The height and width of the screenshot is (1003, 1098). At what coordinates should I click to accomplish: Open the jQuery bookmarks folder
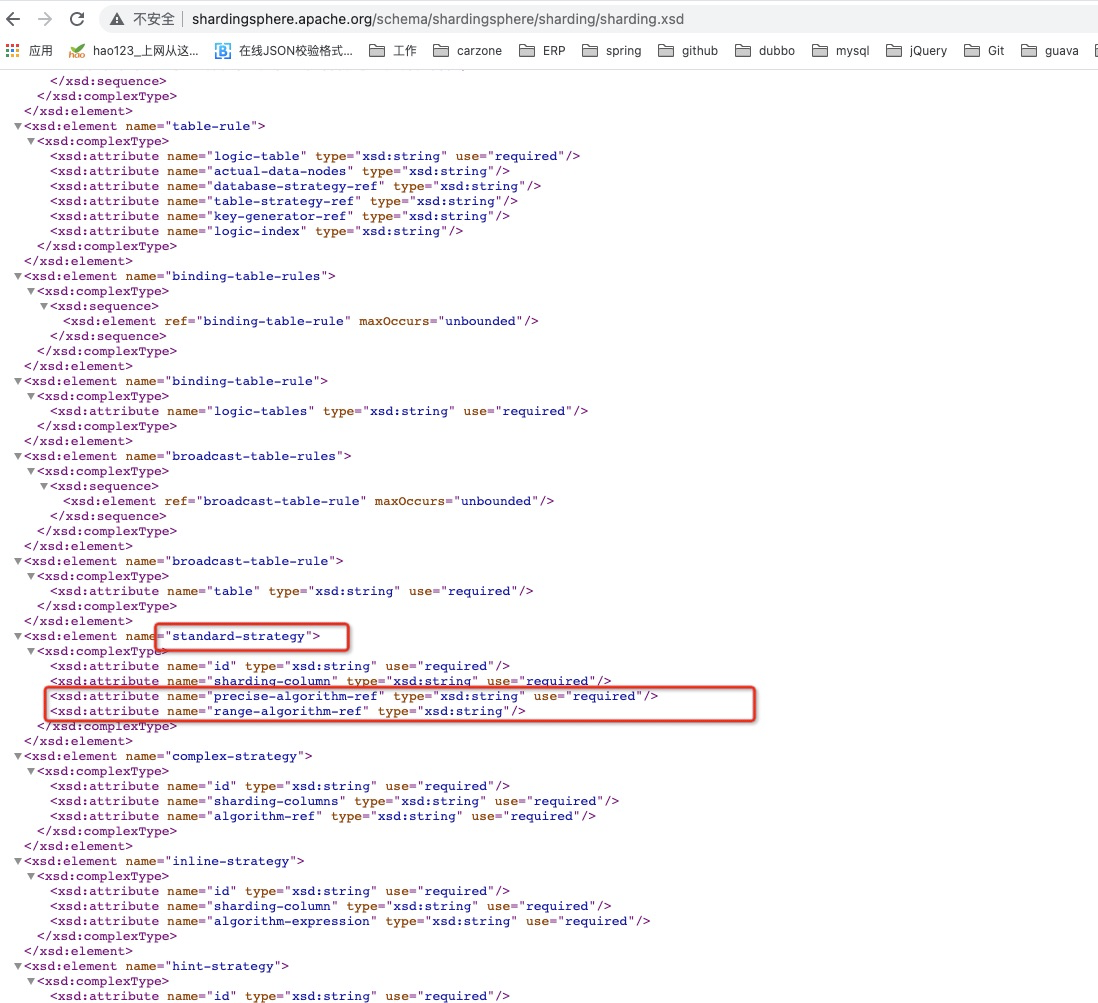pos(917,50)
